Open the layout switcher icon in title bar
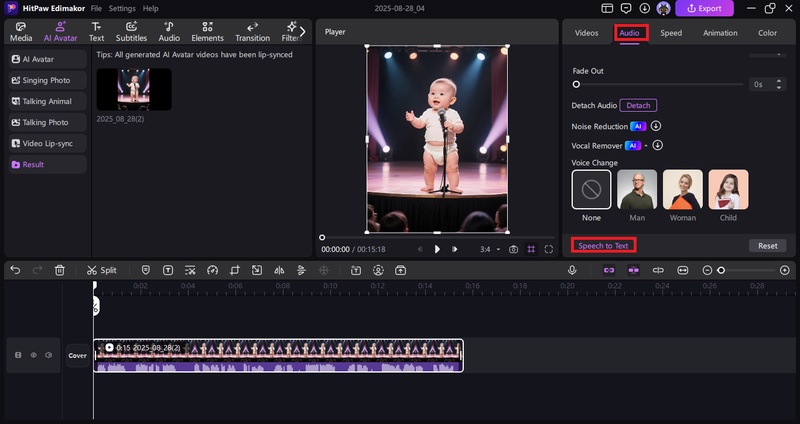800x424 pixels. pyautogui.click(x=607, y=8)
